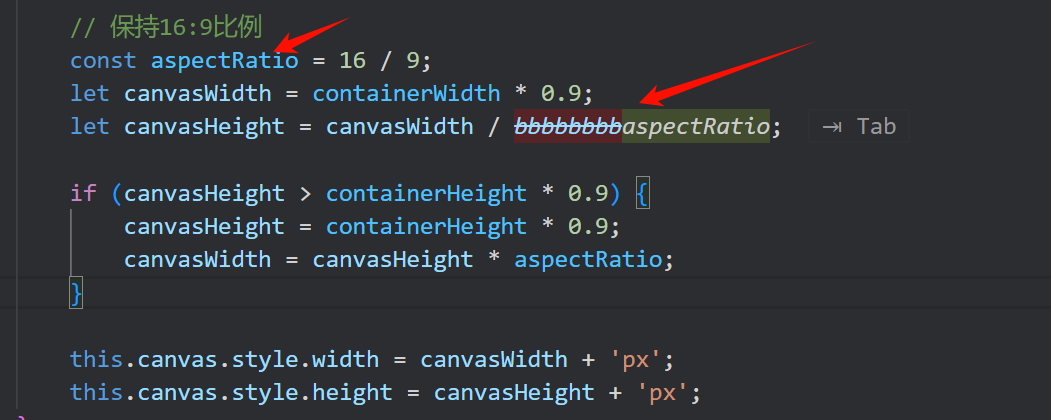Image resolution: width=1051 pixels, height=420 pixels.
Task: Click the comment line about the 16:9 ratio
Action: click(x=166, y=27)
